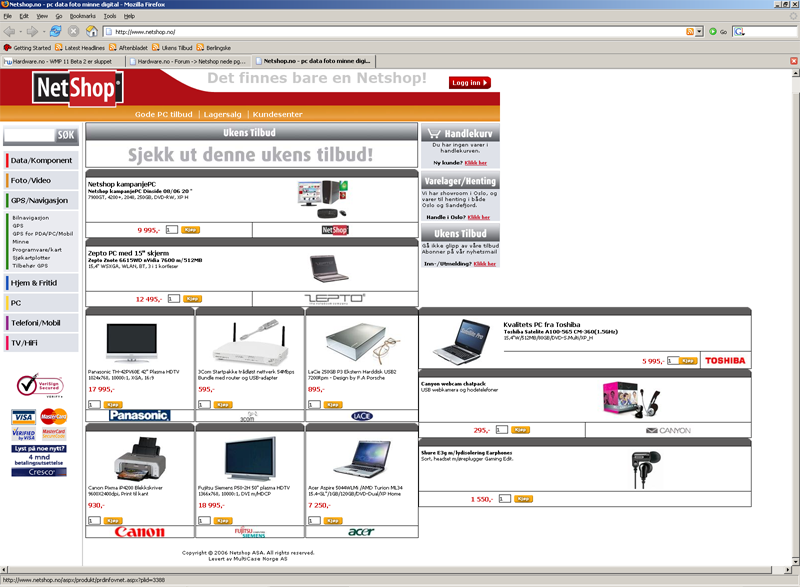
Task: Click the acer brand logo
Action: tap(361, 532)
